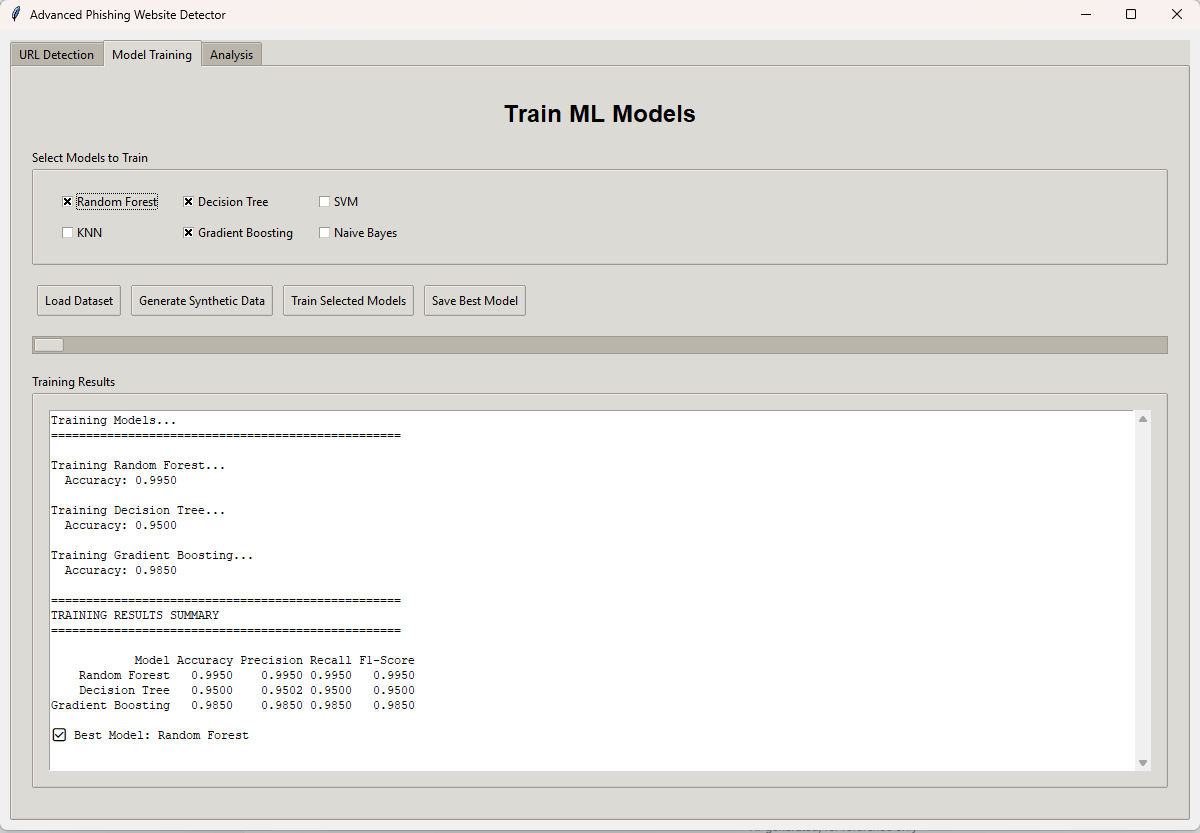Start training with Train Selected Models
This screenshot has width=1200, height=833.
348,301
